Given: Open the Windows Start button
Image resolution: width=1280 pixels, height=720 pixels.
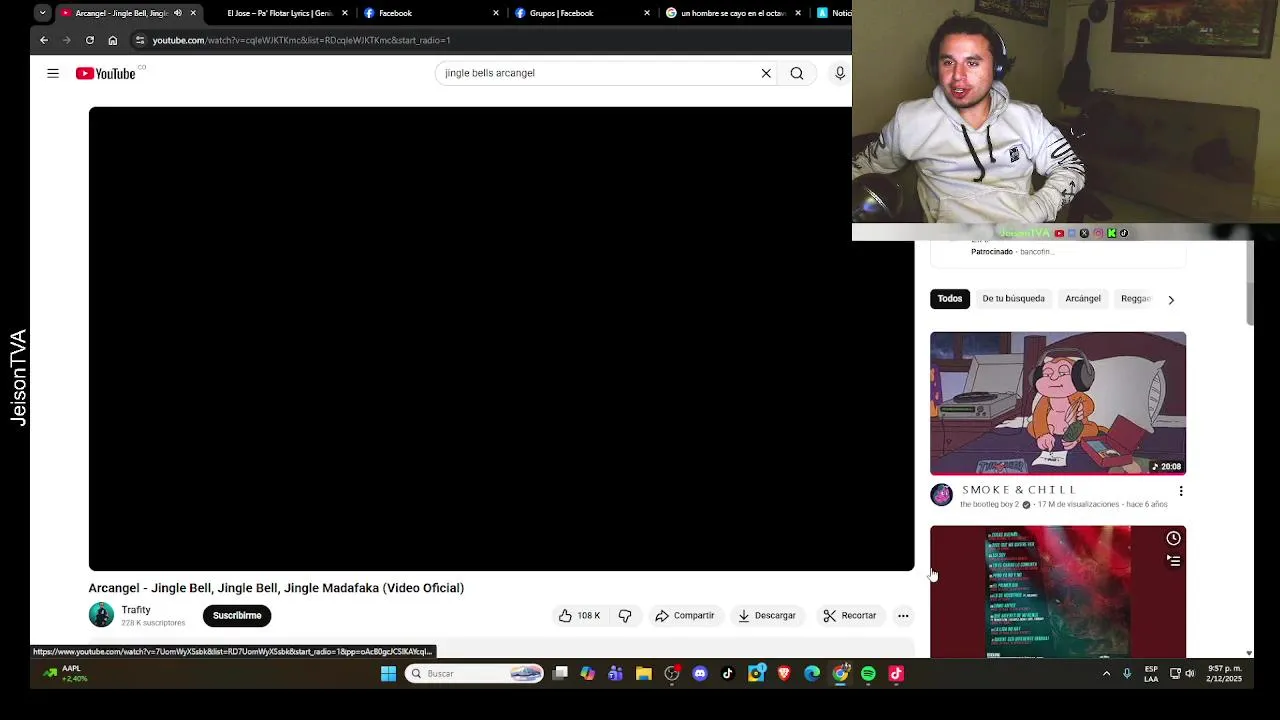Looking at the screenshot, I should click(x=388, y=674).
